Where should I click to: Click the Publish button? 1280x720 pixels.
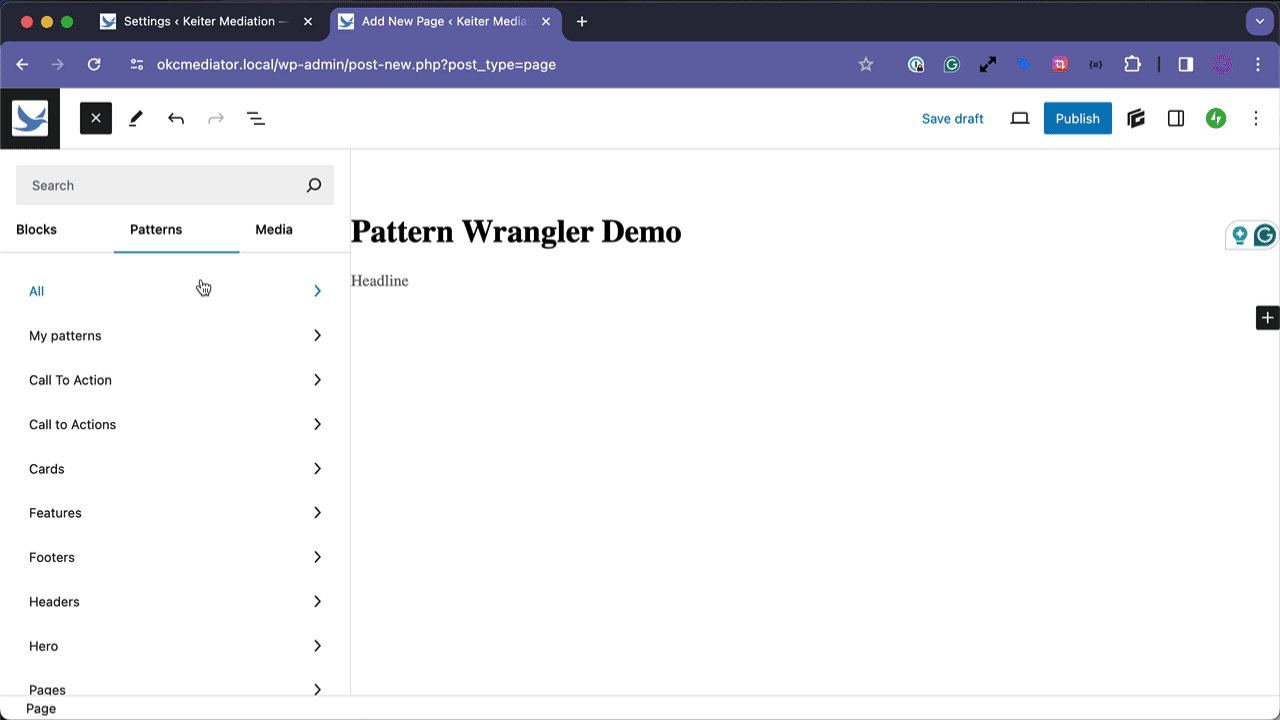coord(1078,118)
